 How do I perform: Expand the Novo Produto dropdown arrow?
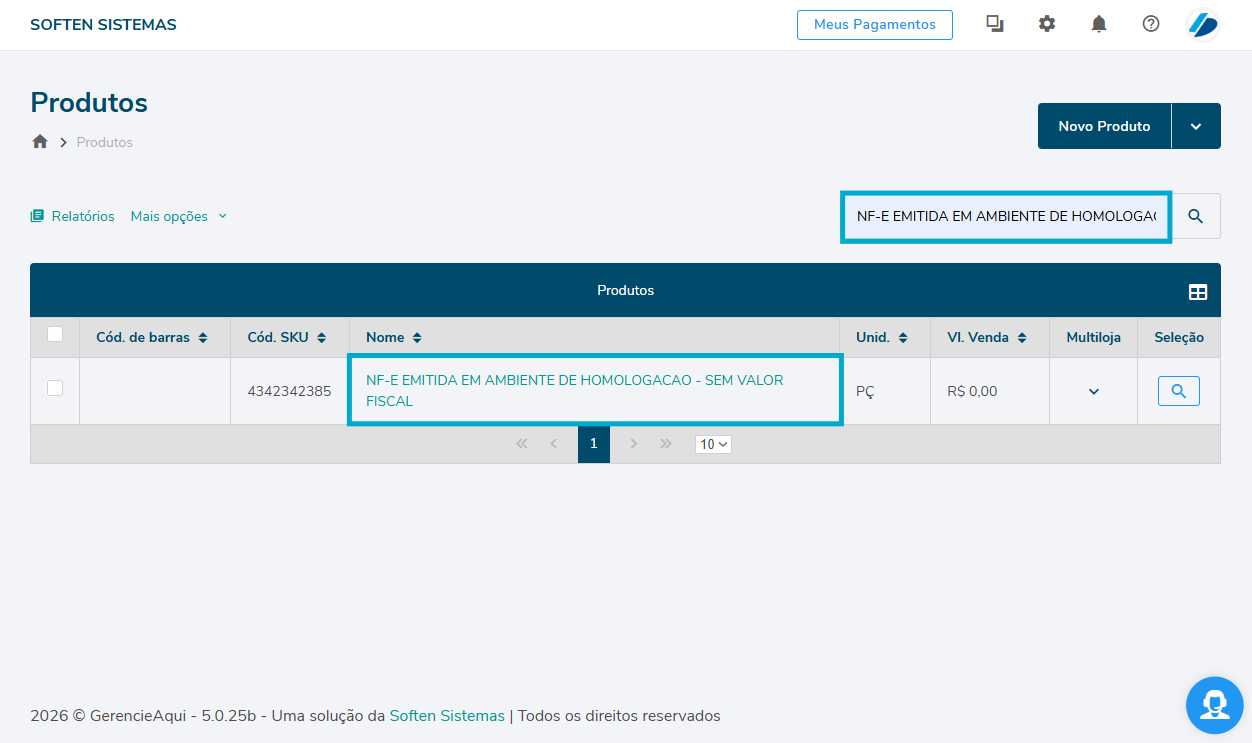click(1196, 126)
